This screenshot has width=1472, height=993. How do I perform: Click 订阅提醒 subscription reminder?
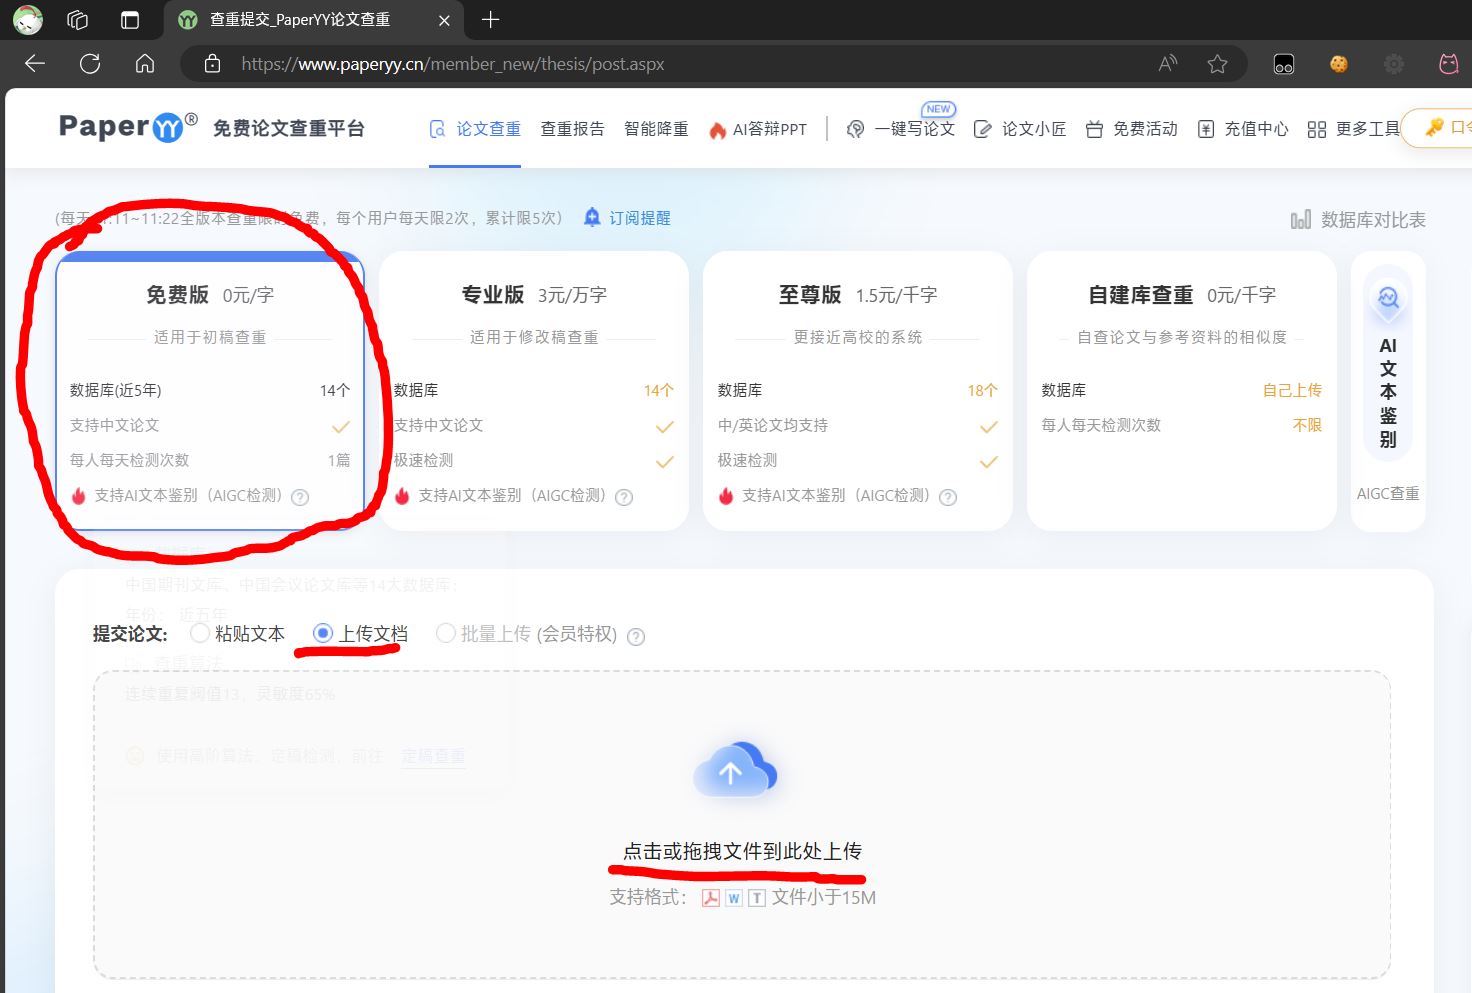click(x=626, y=218)
